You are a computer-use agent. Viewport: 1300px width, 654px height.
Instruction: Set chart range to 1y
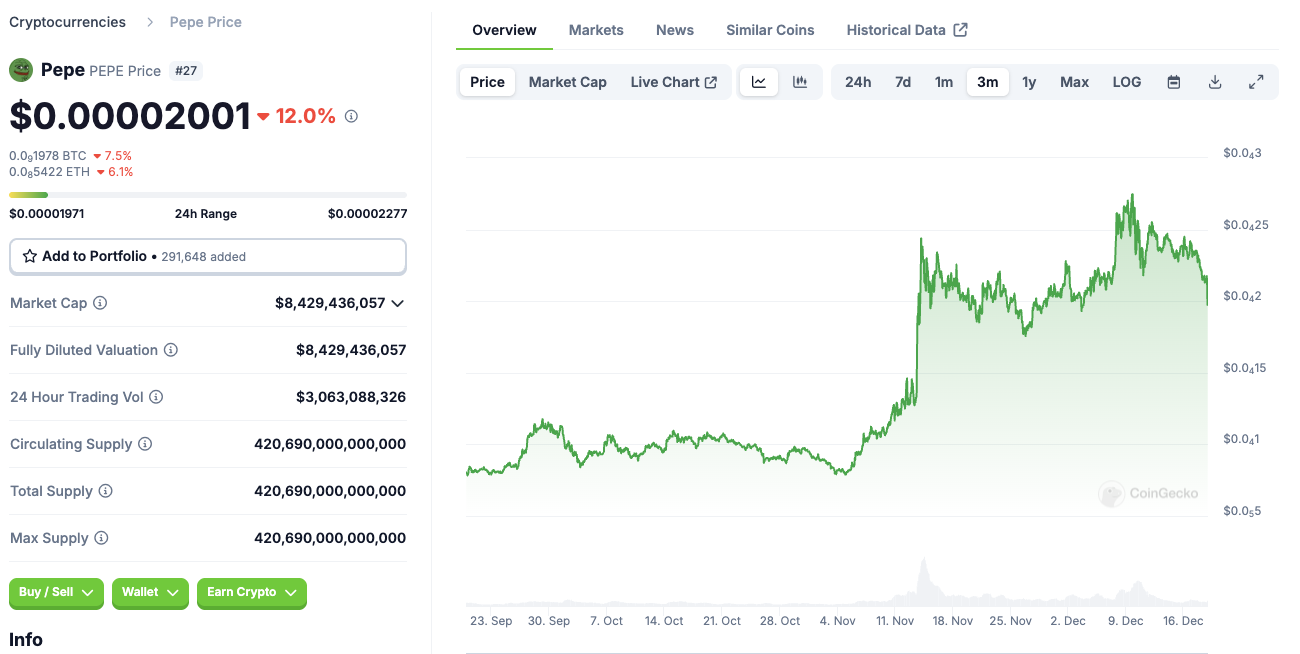1029,82
